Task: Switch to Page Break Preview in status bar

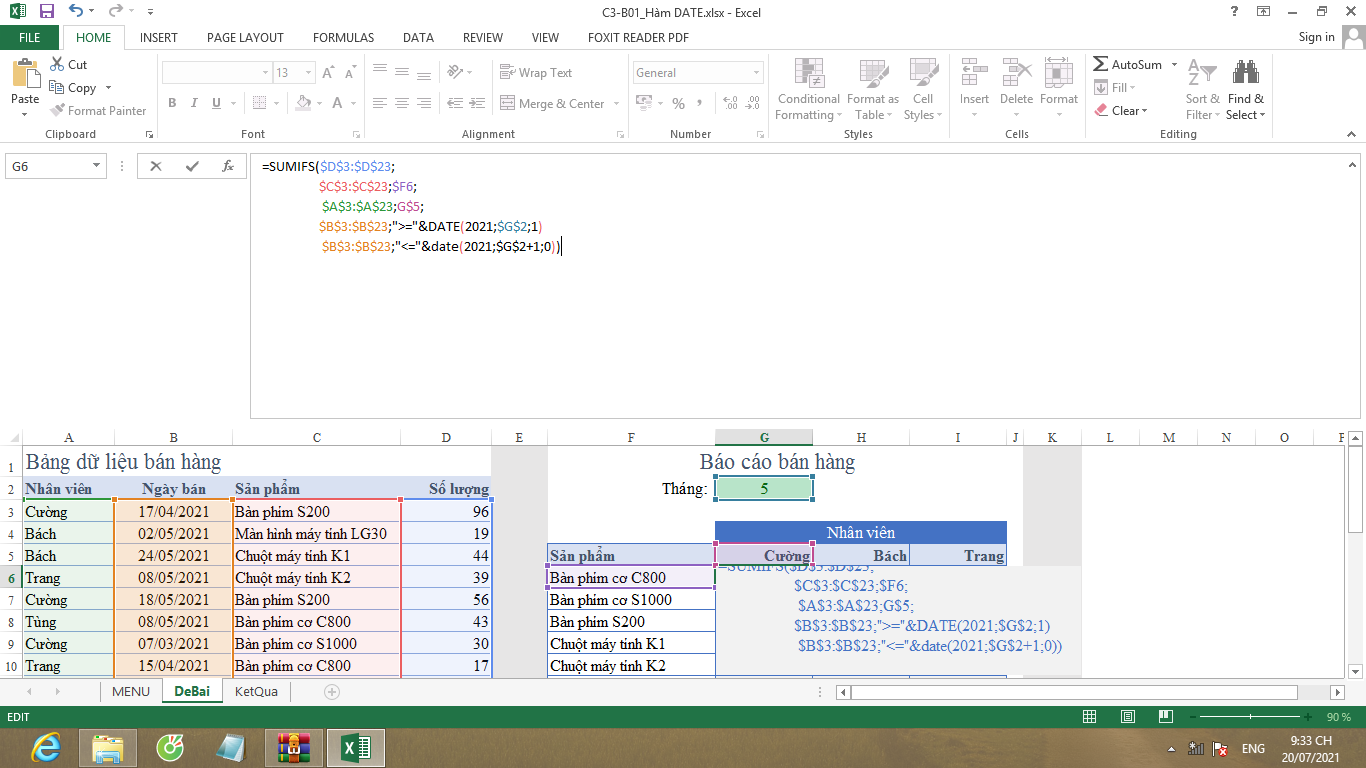Action: 1164,717
